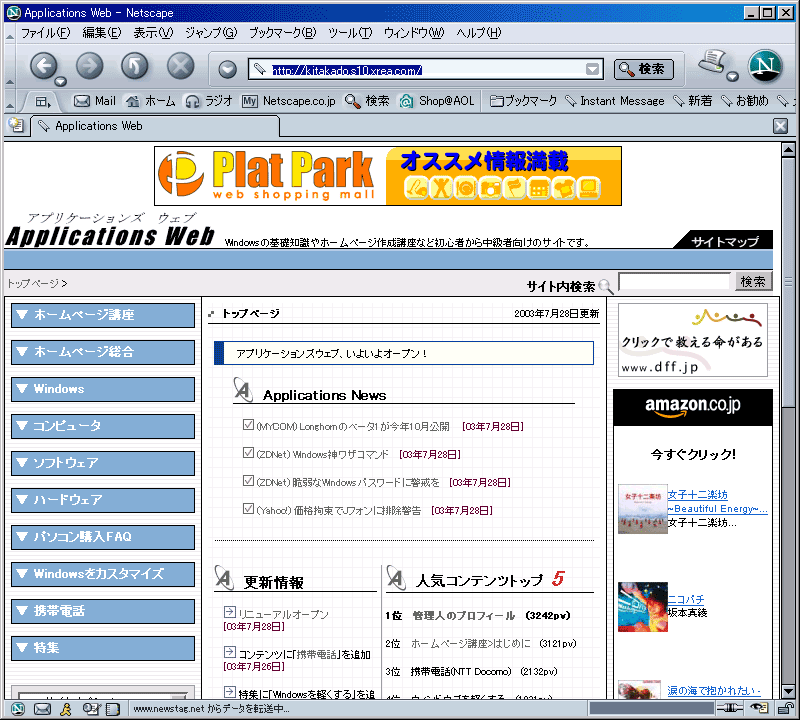Open the ブックマーク folder on personal toolbar

[x=523, y=101]
